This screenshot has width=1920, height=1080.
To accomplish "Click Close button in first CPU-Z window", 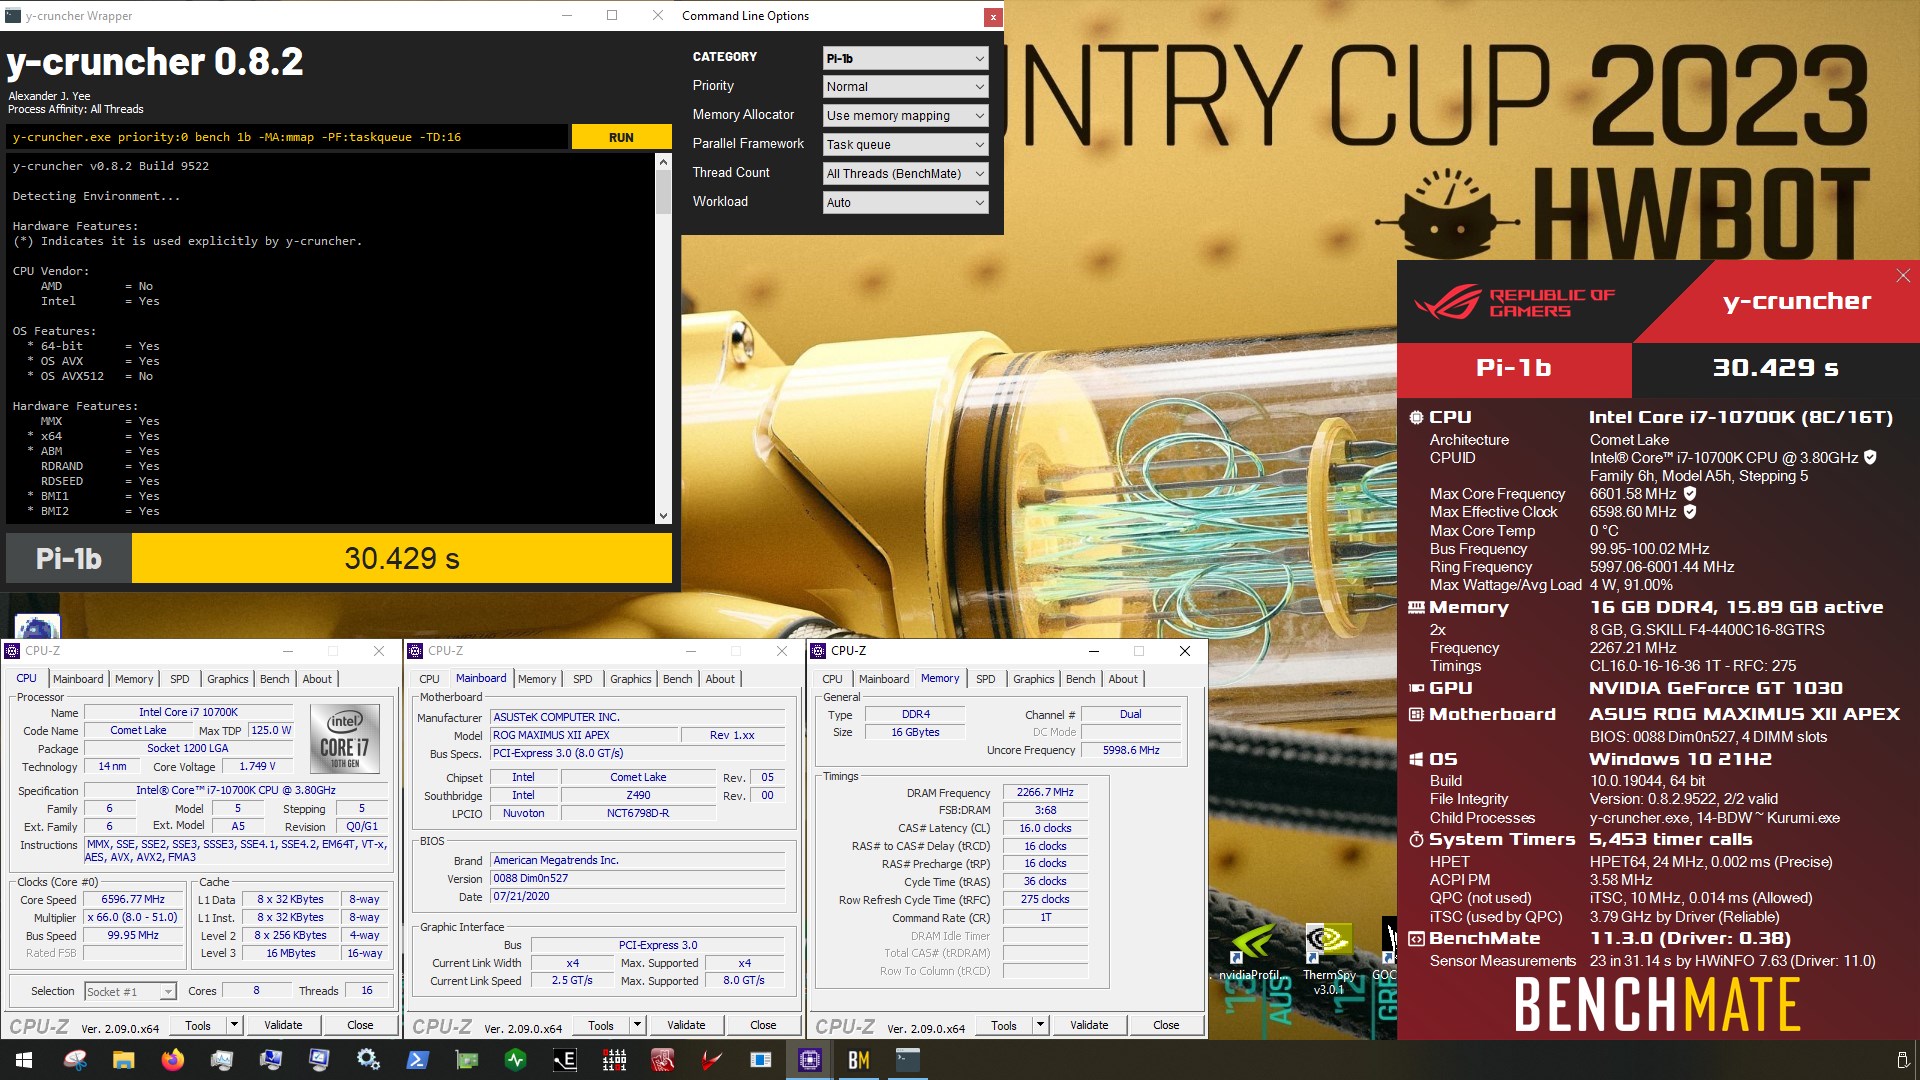I will 360,1025.
